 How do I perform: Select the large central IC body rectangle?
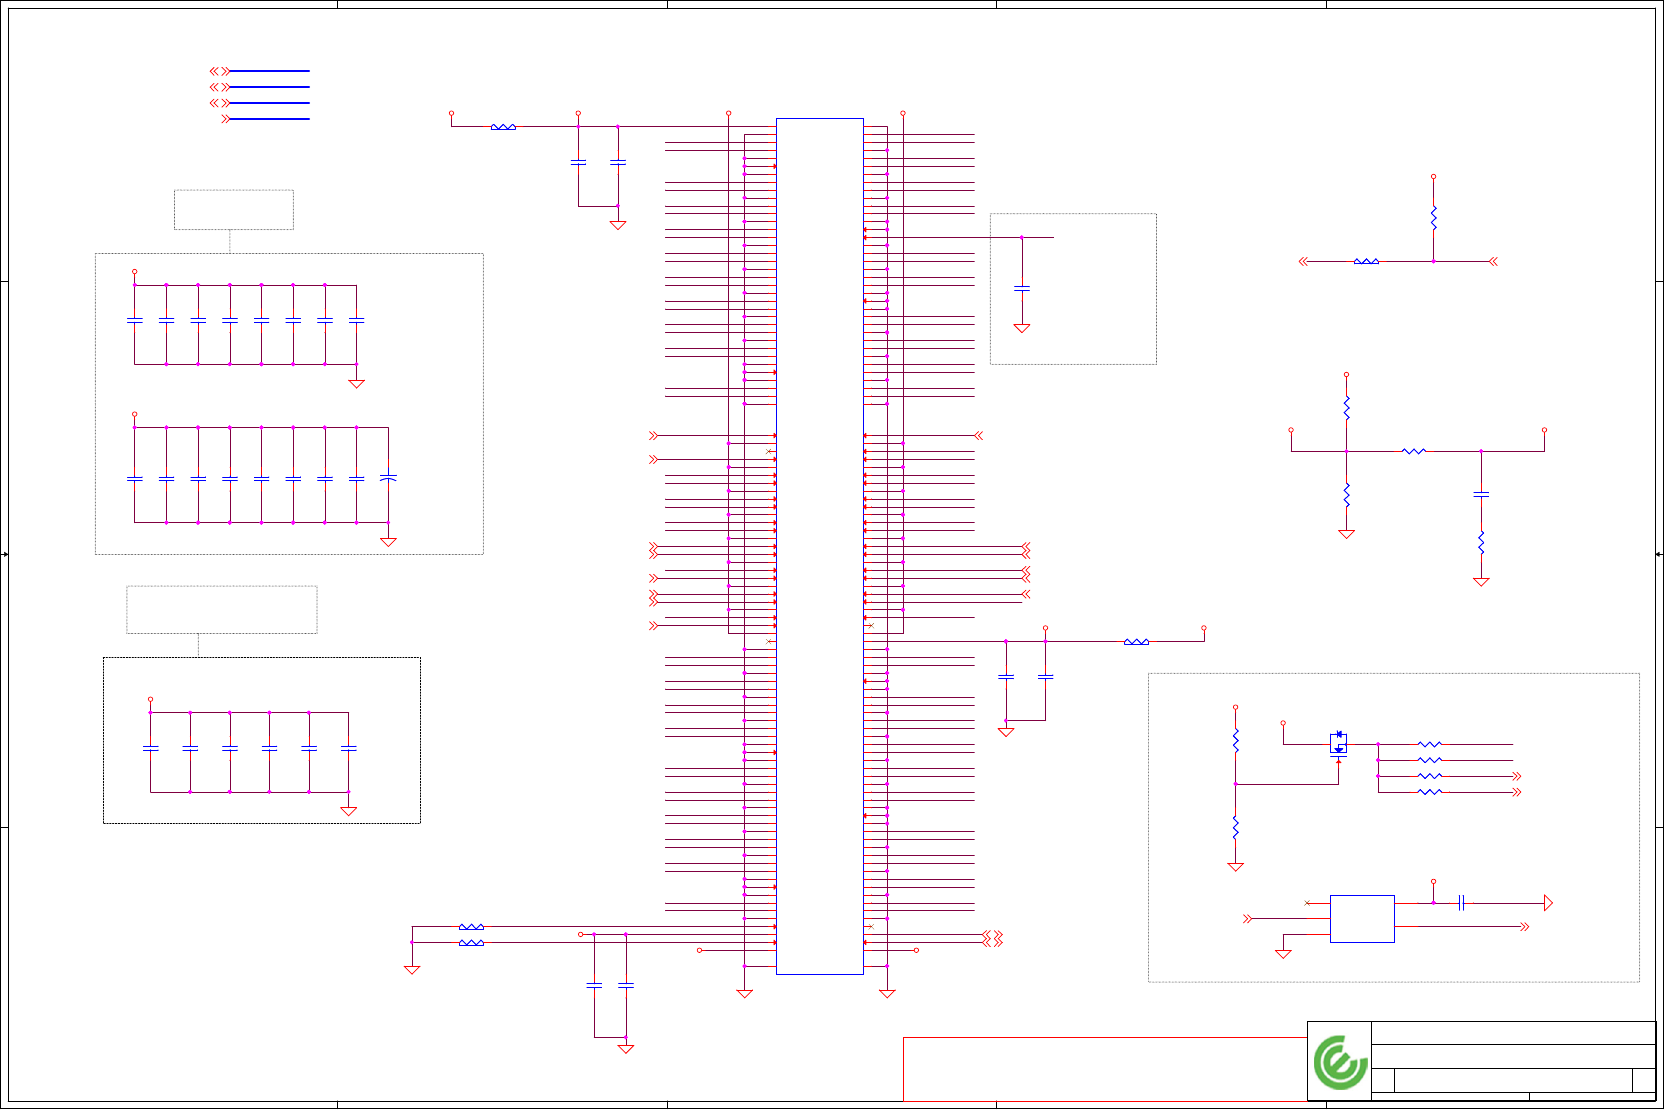[x=820, y=546]
